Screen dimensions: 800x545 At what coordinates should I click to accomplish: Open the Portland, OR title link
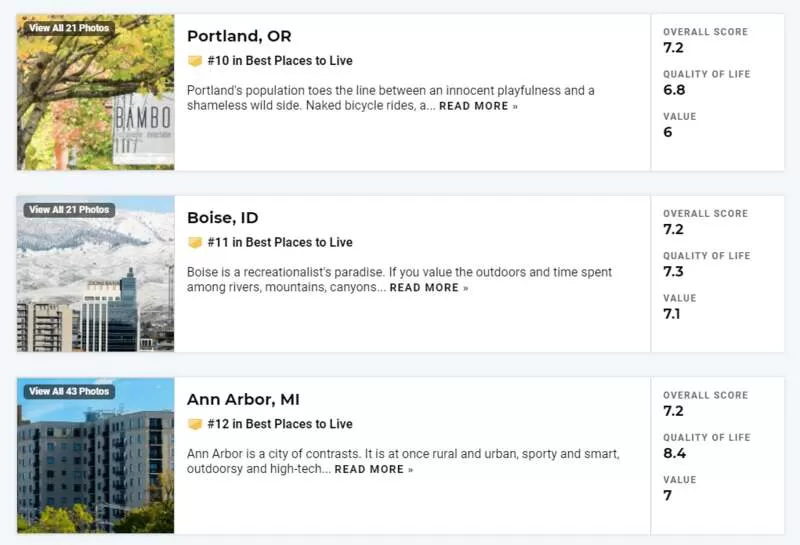239,36
